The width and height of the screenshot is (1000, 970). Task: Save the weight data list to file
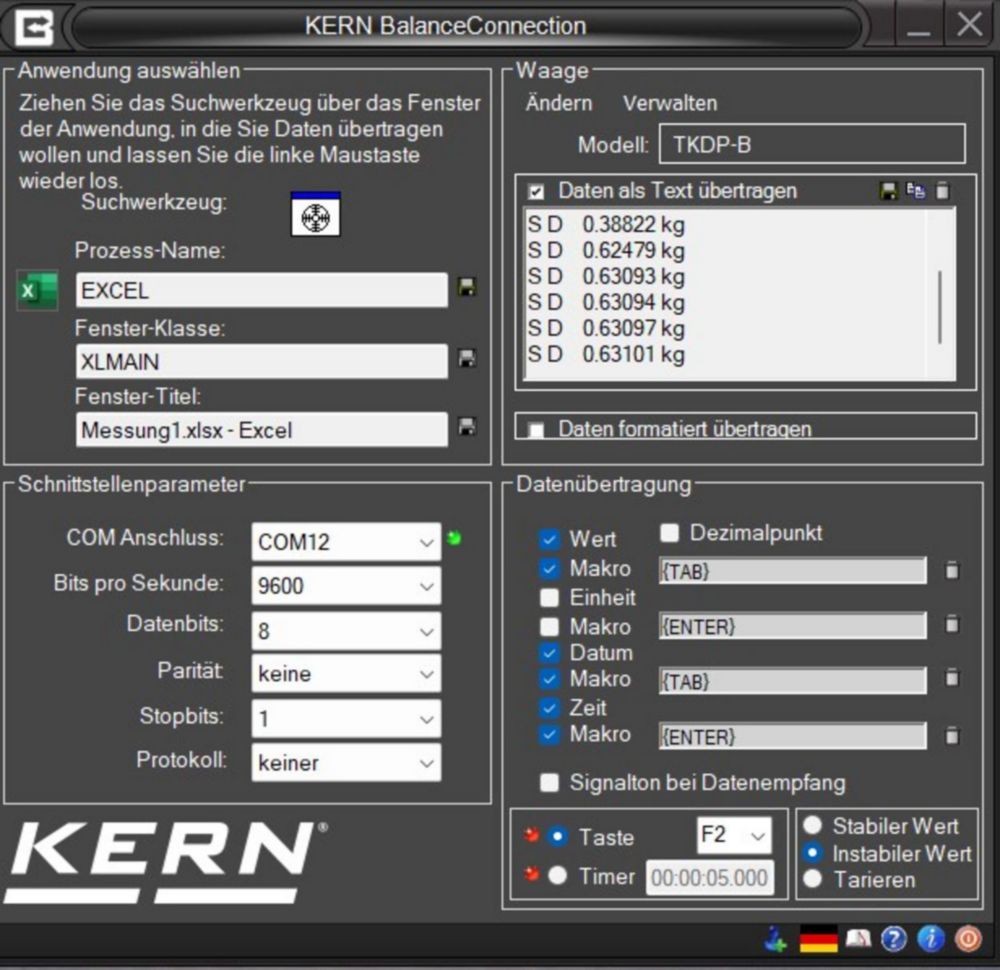(x=889, y=190)
